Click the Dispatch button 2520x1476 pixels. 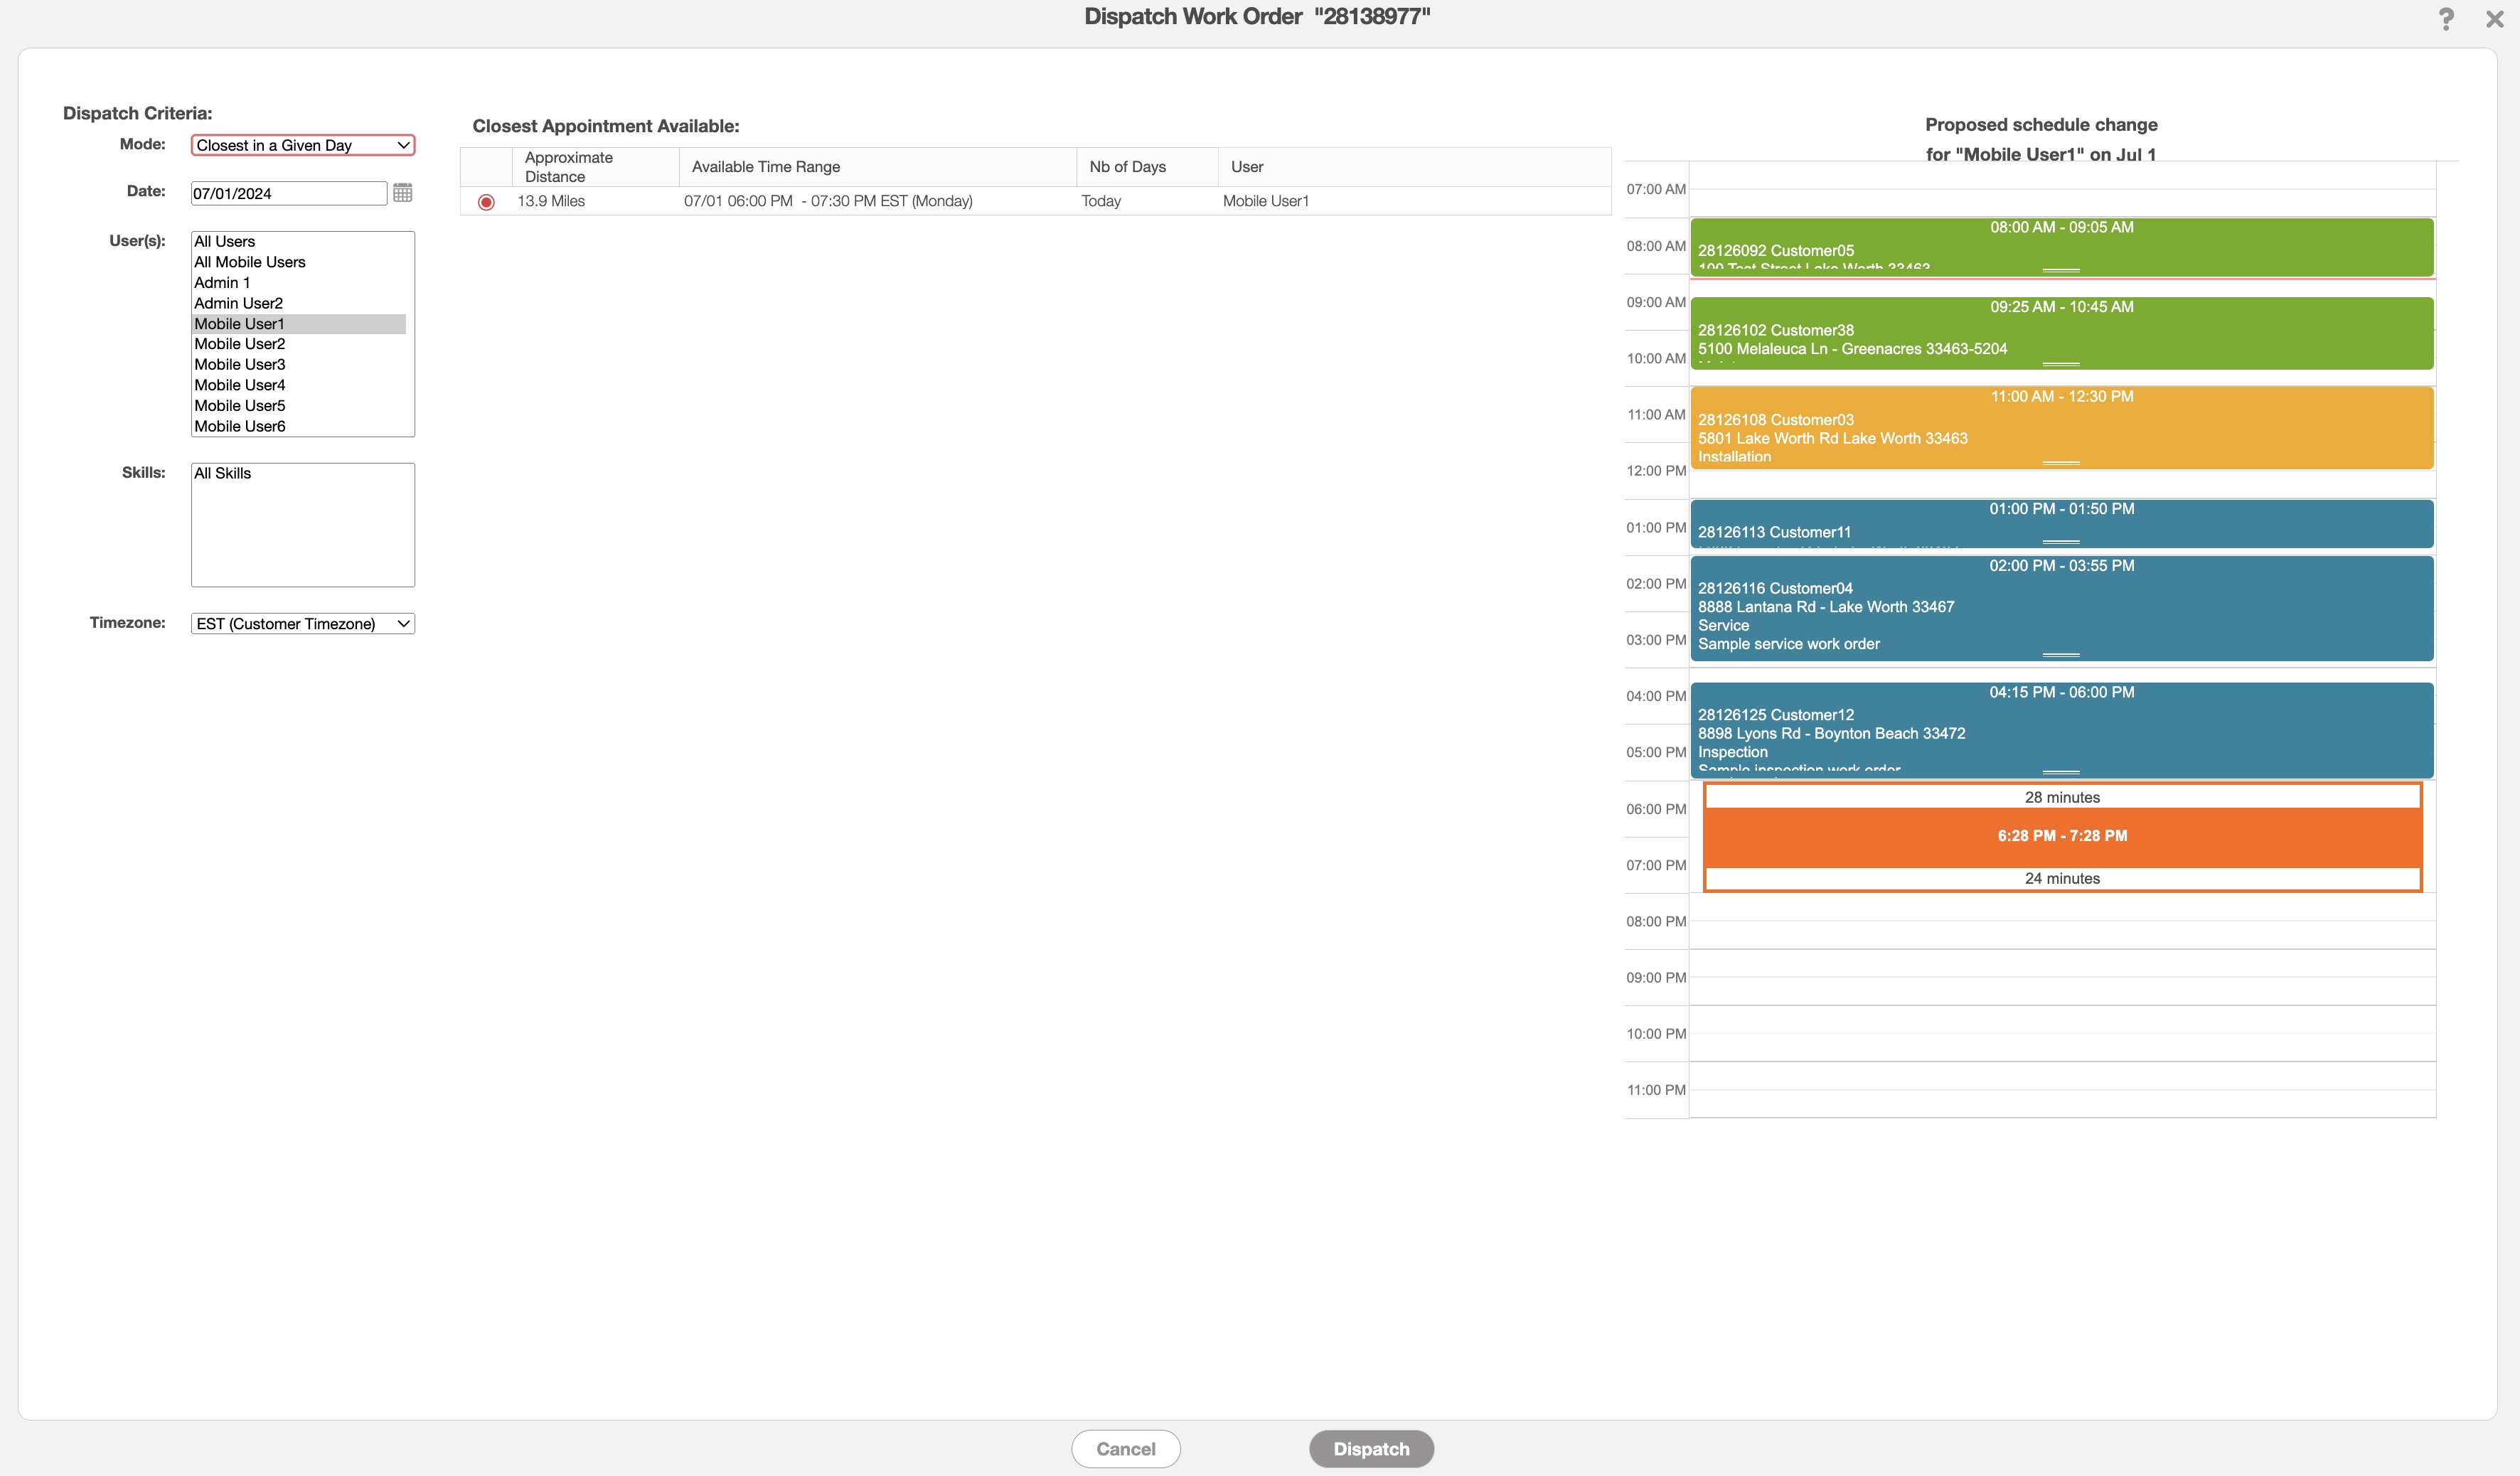[1371, 1449]
